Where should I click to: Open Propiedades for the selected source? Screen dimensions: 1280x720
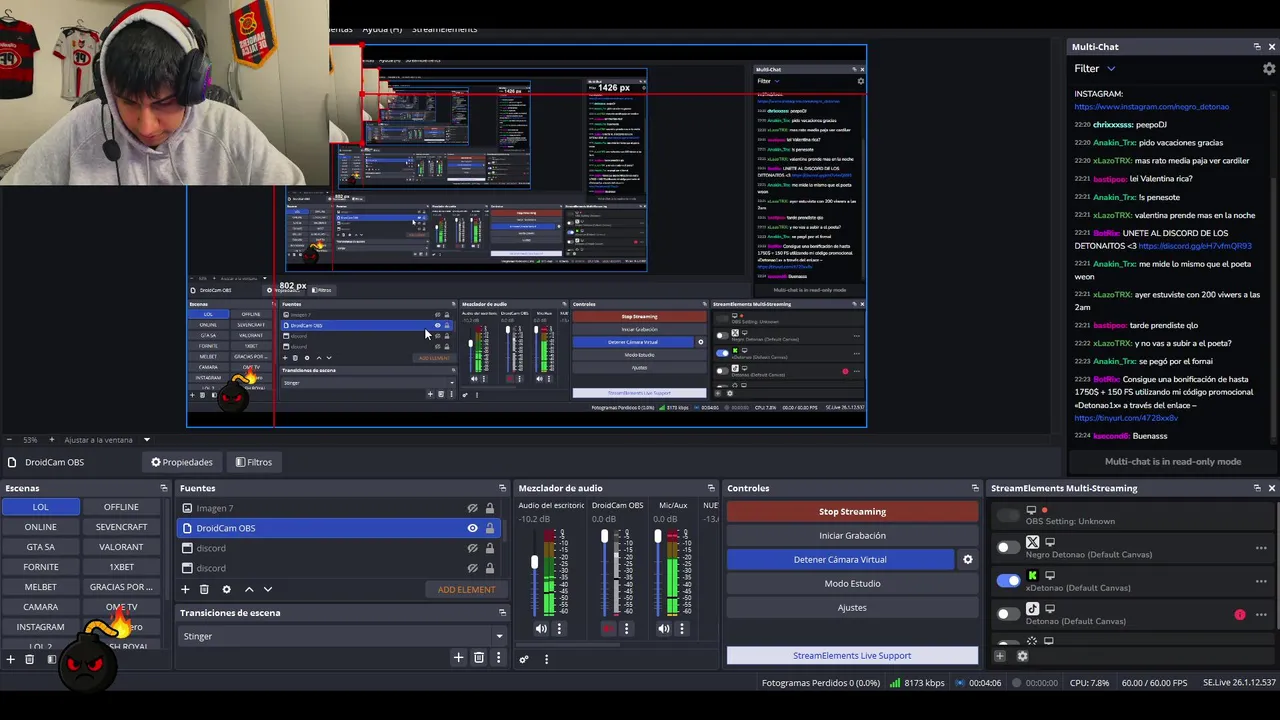(182, 462)
